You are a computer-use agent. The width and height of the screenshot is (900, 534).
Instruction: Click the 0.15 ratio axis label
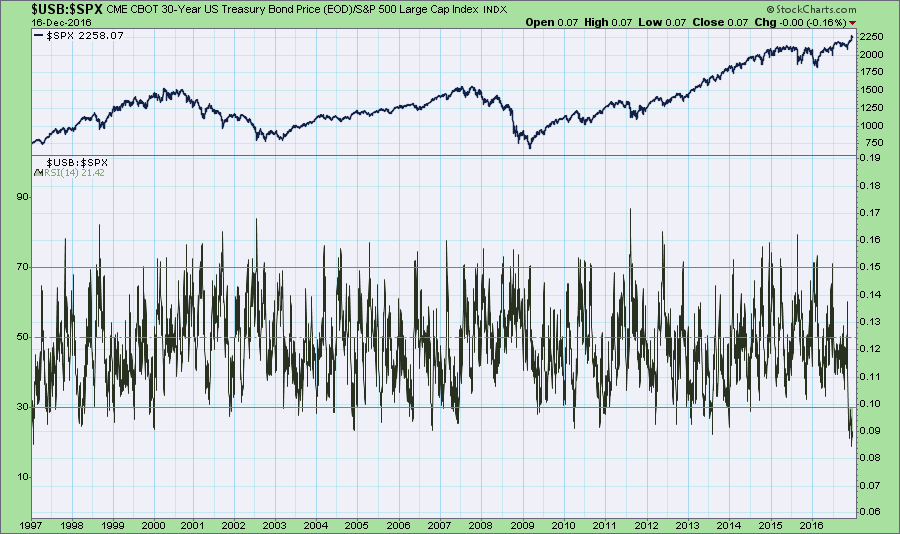(870, 267)
